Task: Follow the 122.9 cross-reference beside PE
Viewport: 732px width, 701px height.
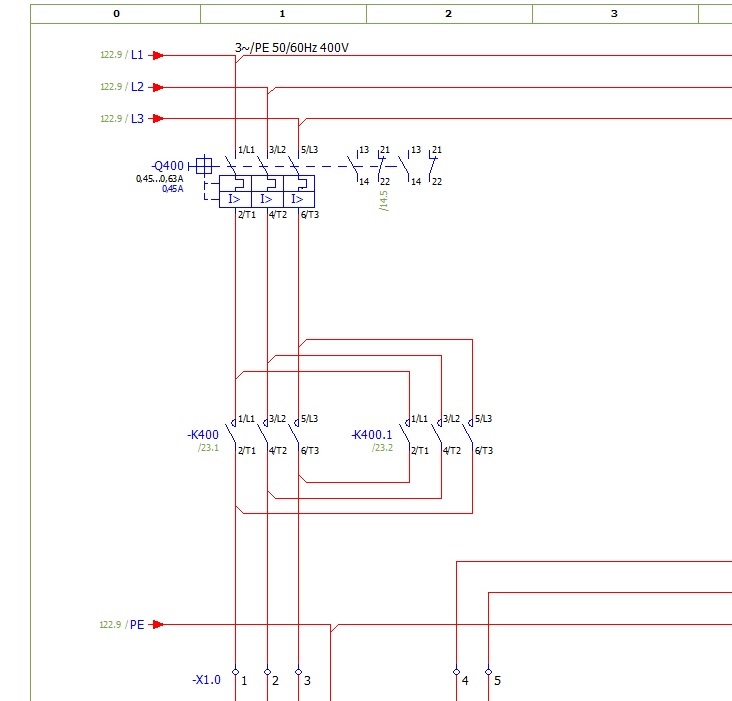Action: click(x=111, y=624)
